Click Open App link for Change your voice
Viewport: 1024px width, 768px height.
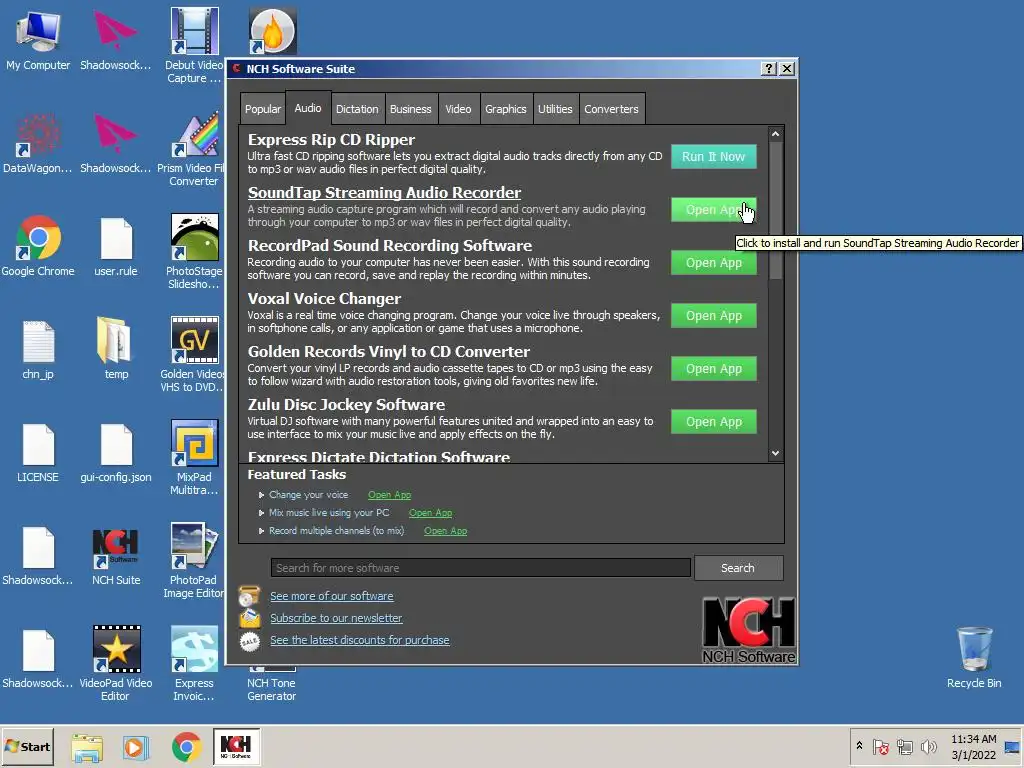[389, 495]
